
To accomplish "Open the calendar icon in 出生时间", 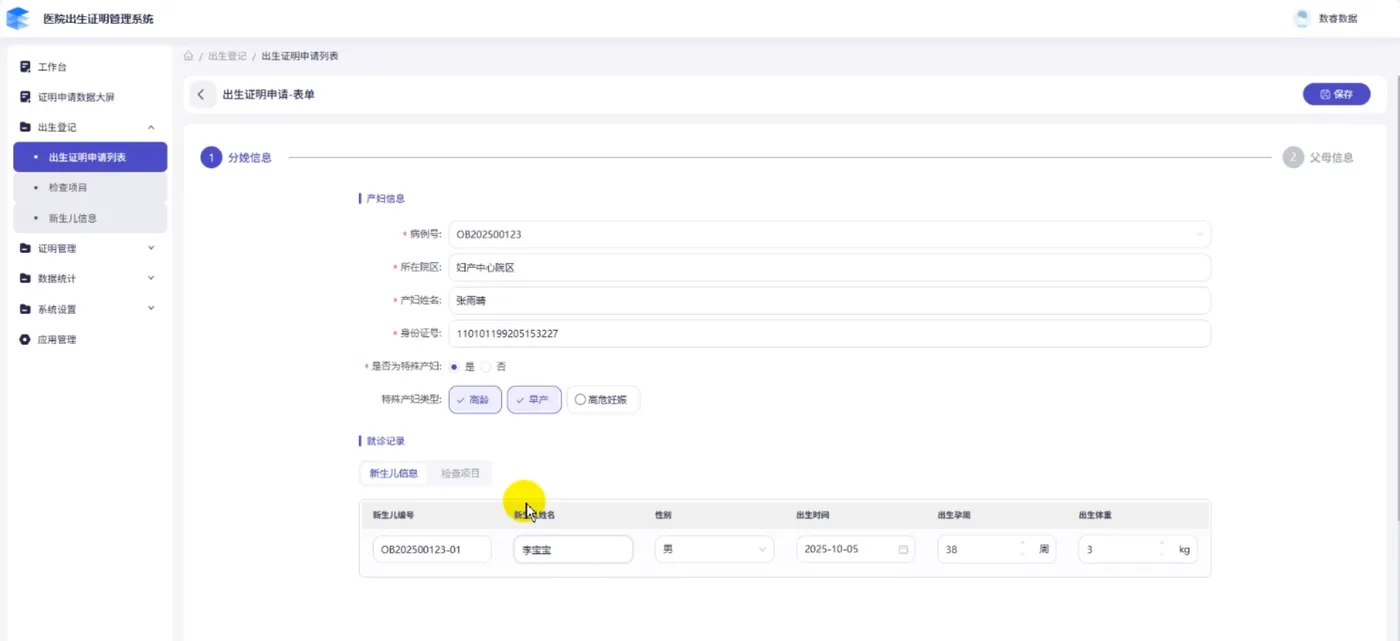I will 903,549.
